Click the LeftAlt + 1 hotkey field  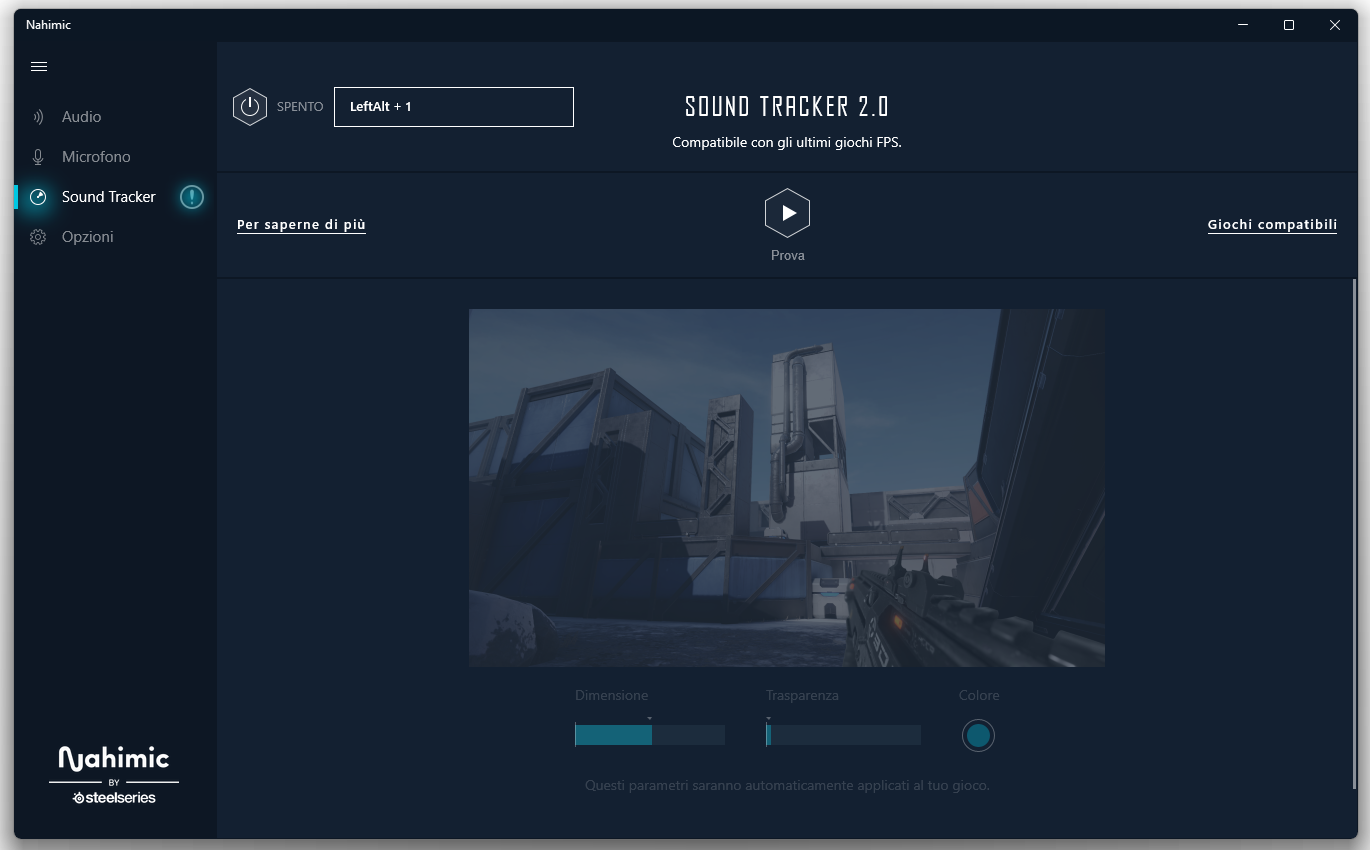click(x=454, y=107)
